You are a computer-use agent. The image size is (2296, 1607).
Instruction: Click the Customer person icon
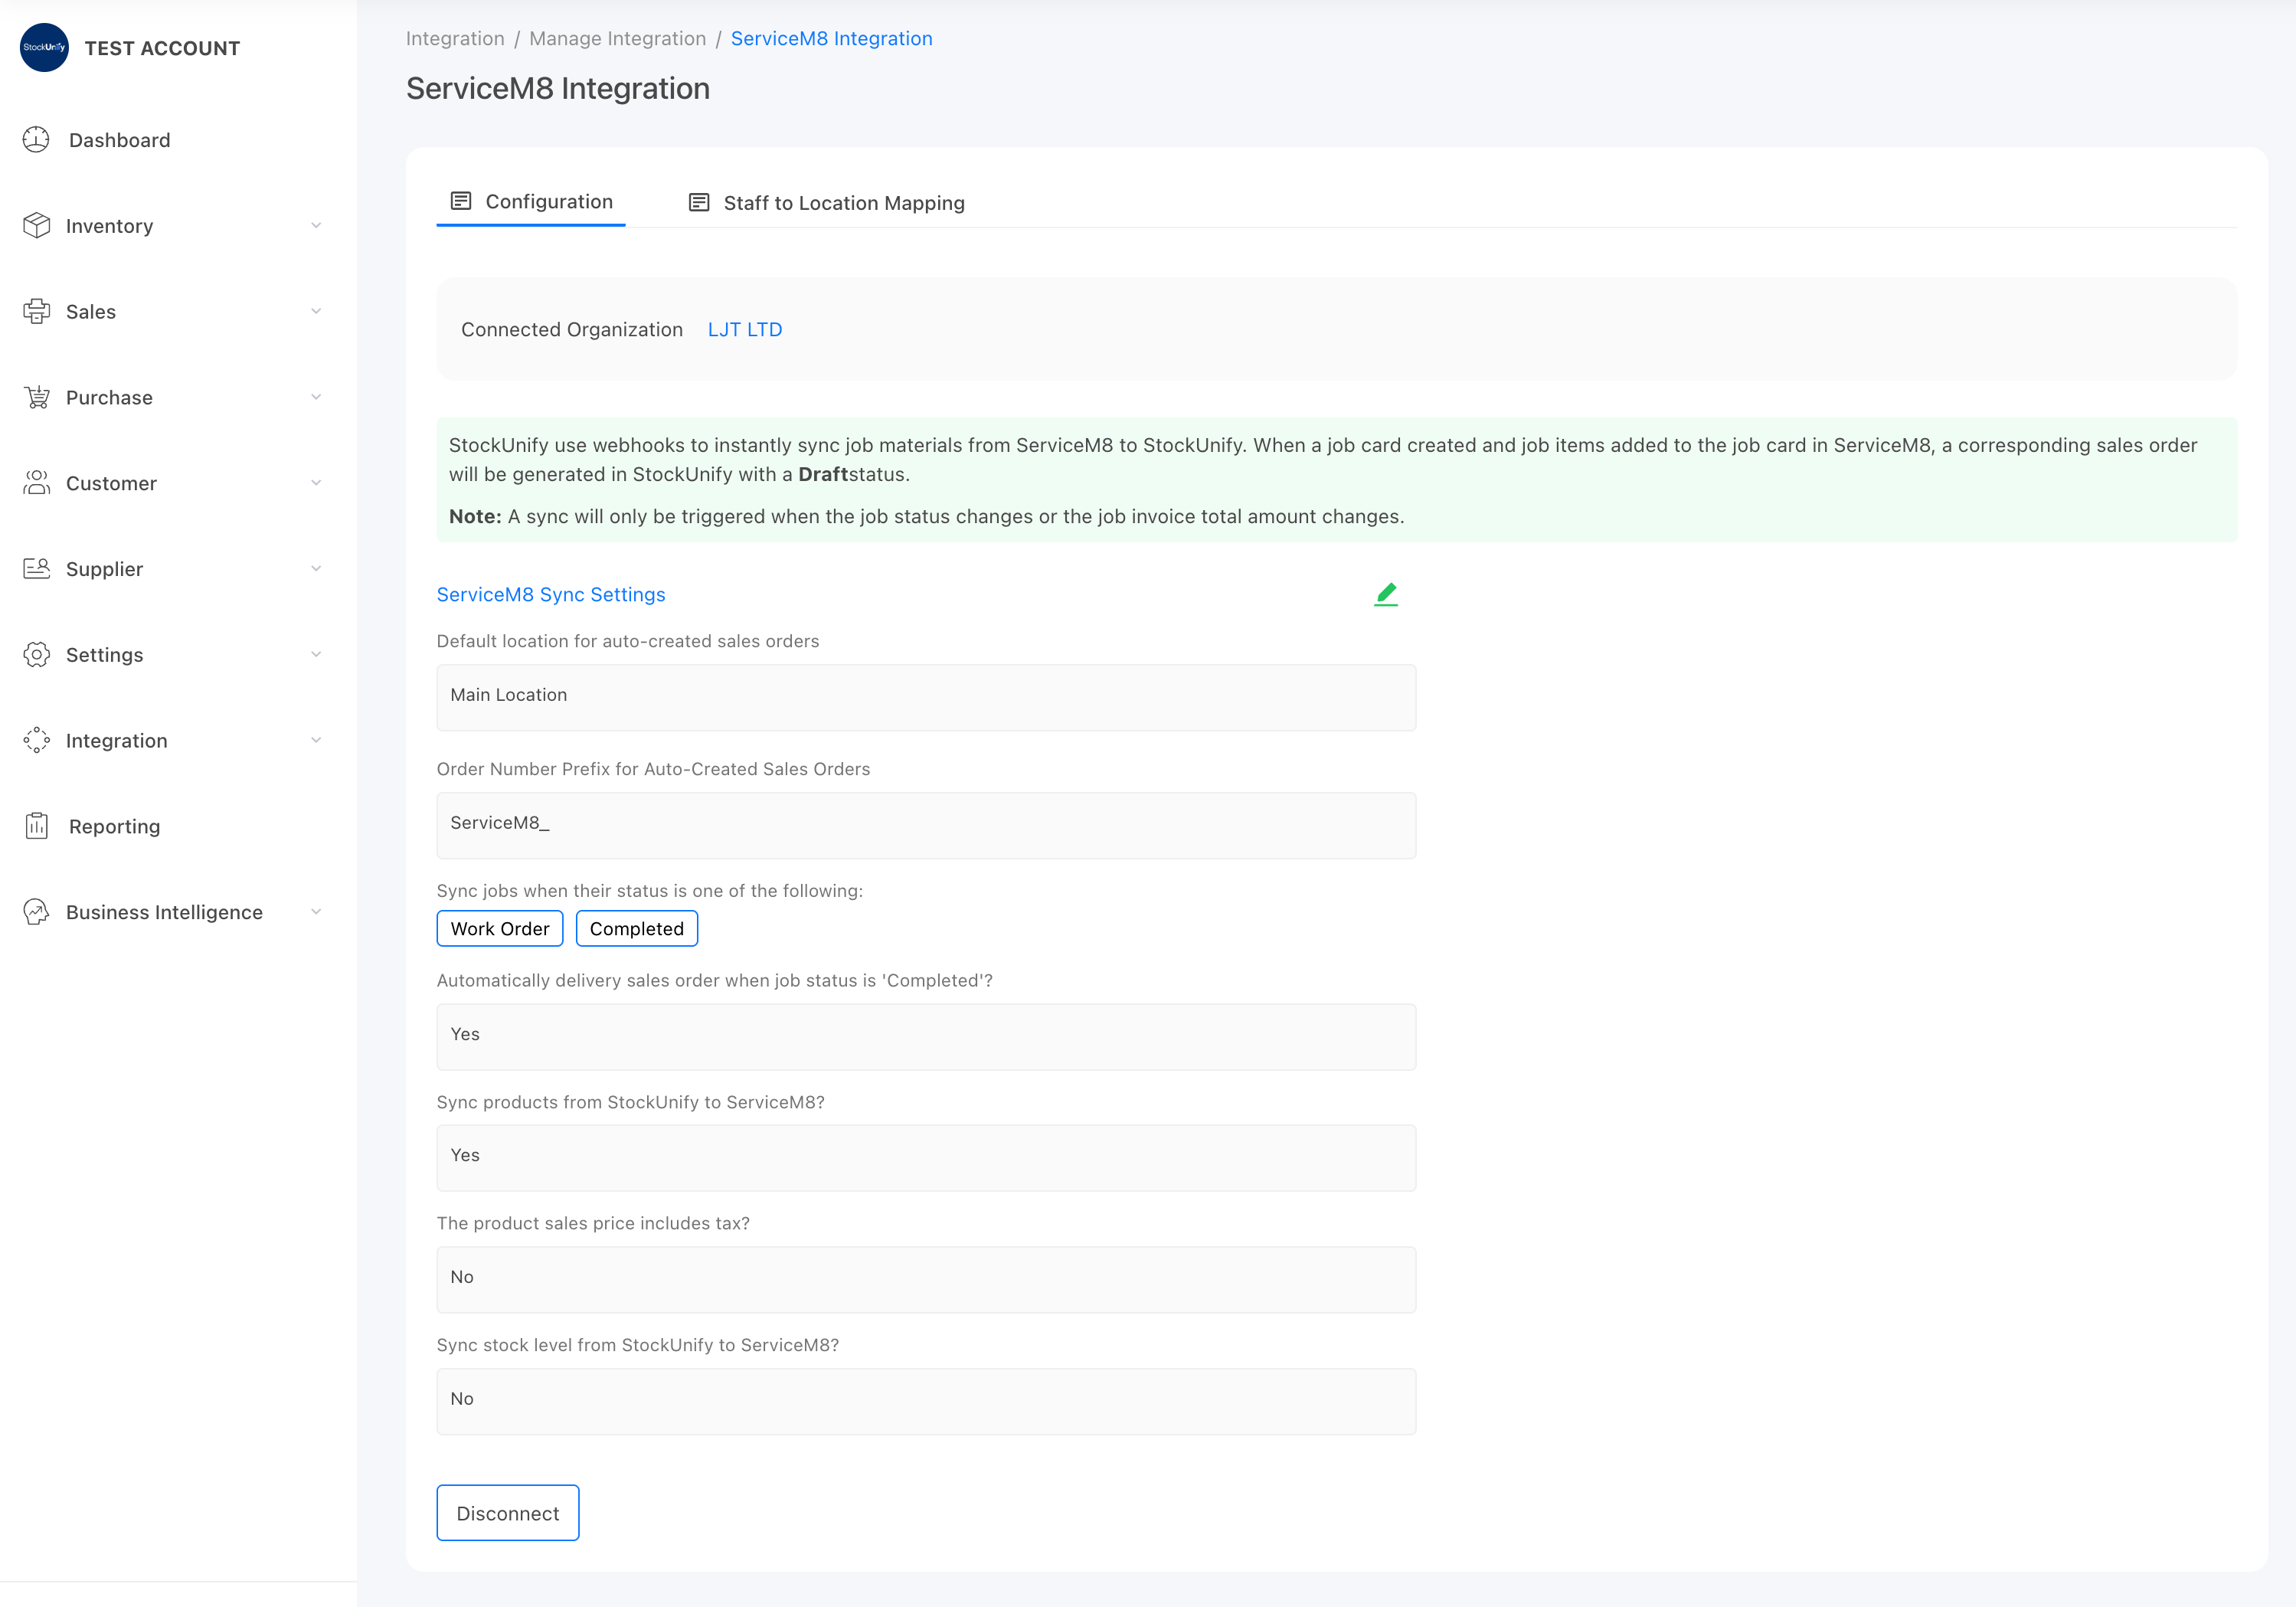pos(36,483)
